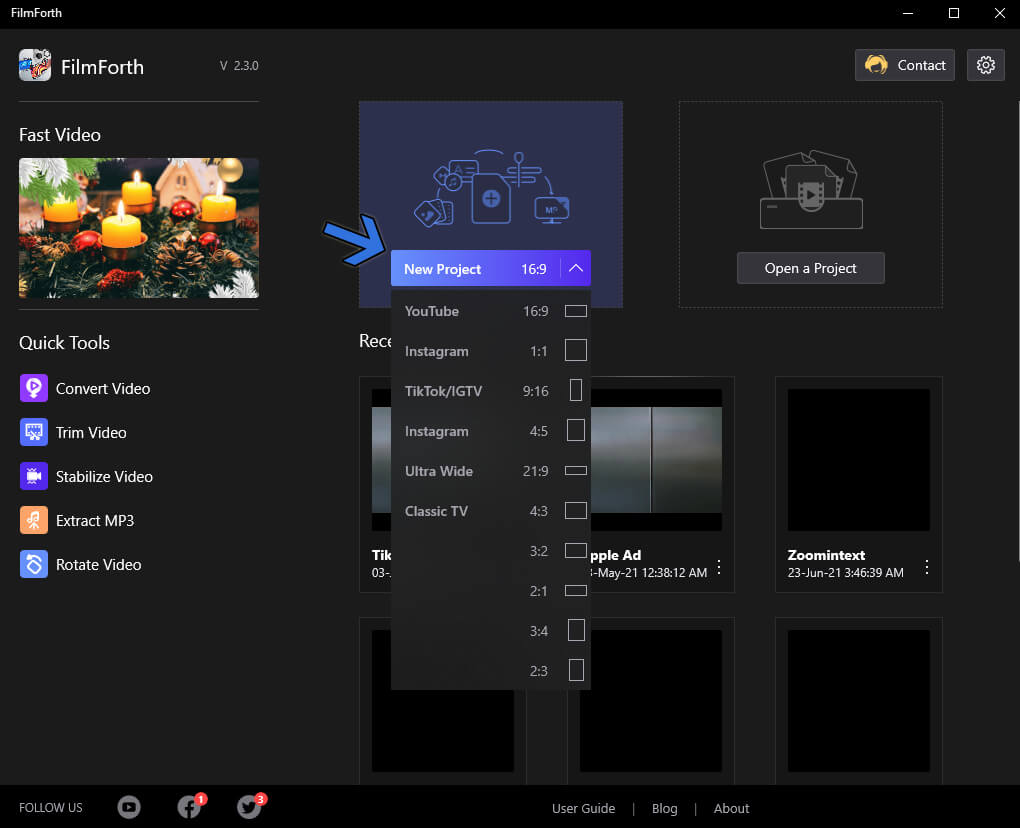Screen dimensions: 1020x828
Task: Select Instagram 4:5 aspect ratio
Action: click(x=491, y=431)
